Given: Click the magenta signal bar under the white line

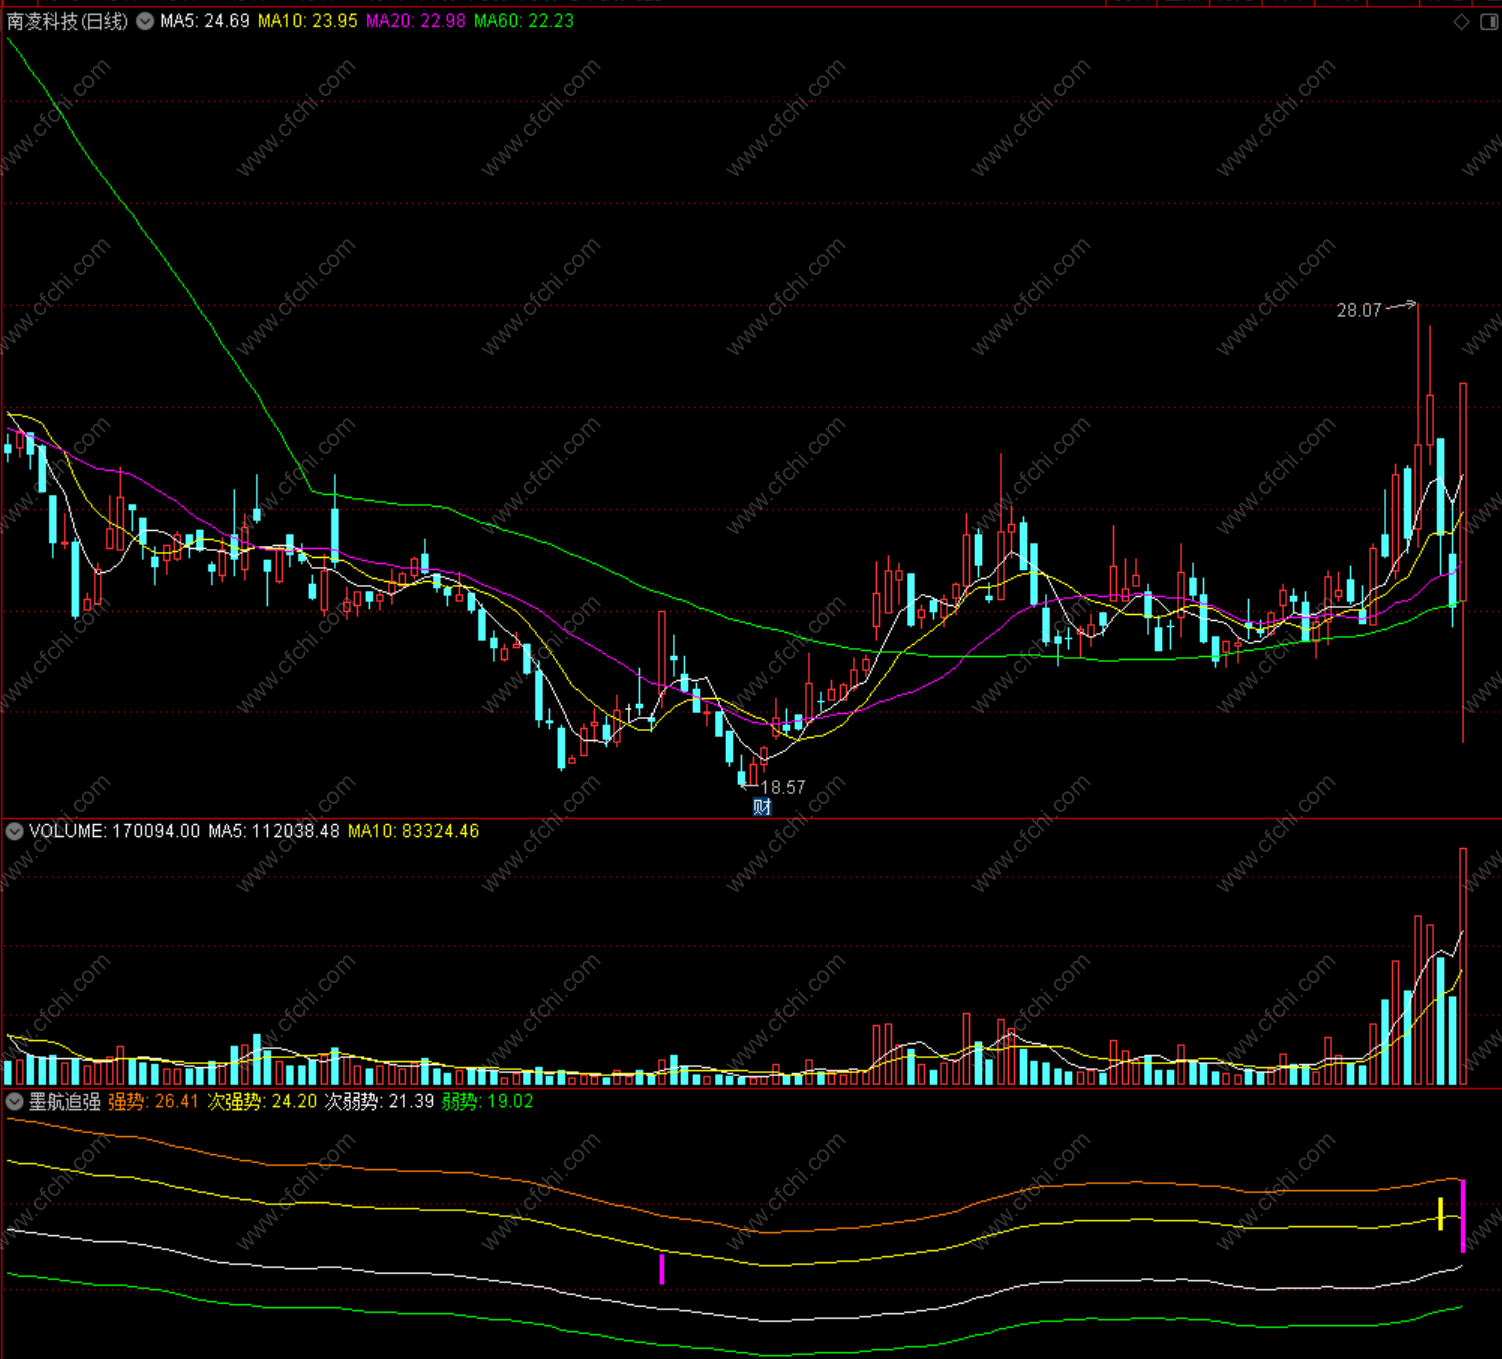Looking at the screenshot, I should 662,1269.
